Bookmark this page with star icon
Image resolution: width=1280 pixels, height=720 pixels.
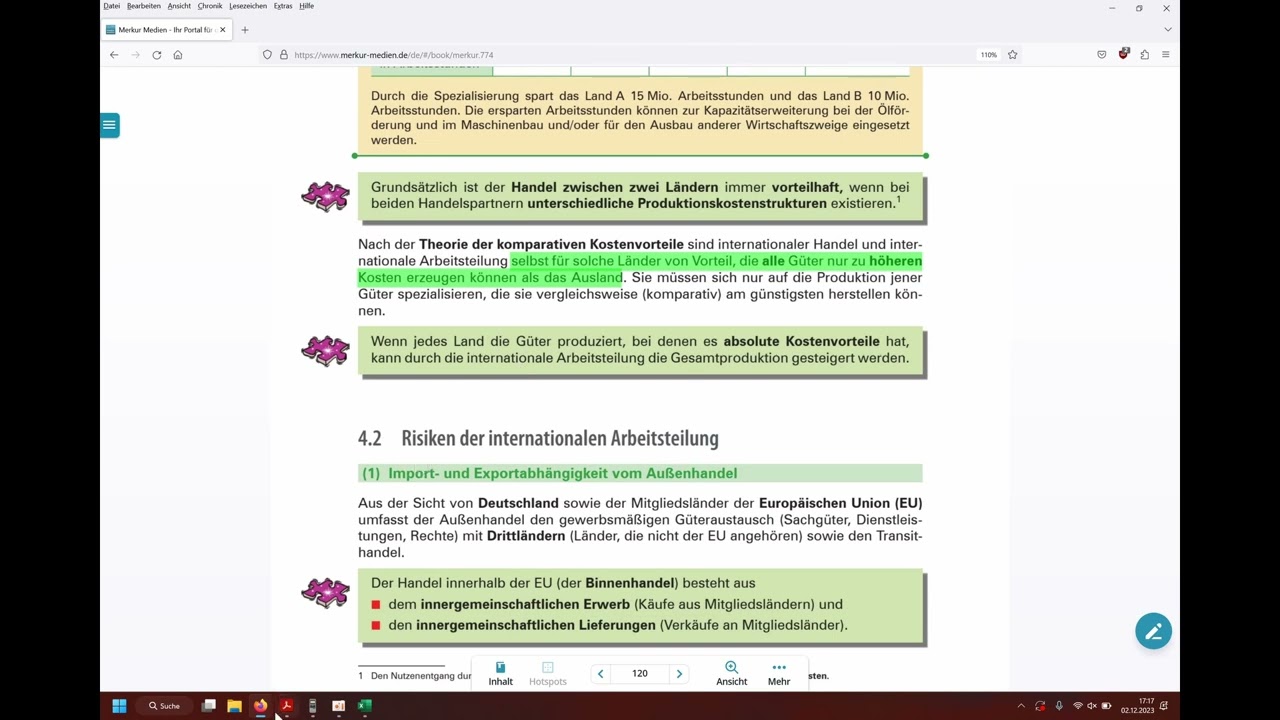tap(1012, 55)
